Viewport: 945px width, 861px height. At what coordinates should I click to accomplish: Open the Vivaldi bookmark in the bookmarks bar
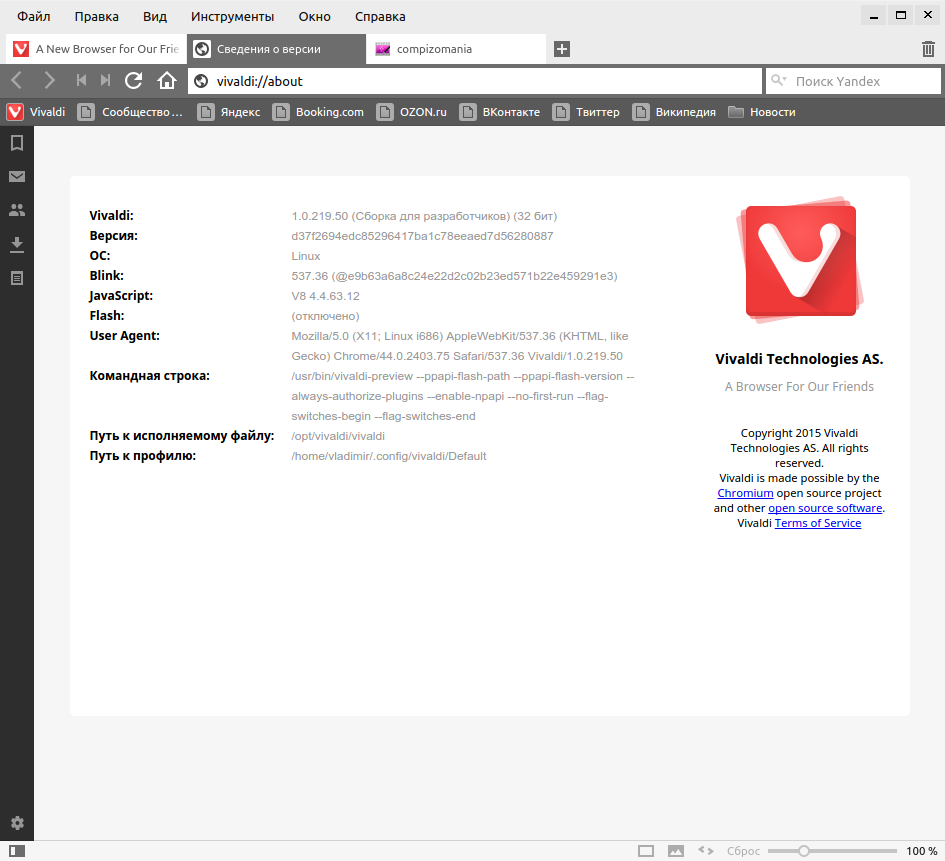(x=36, y=112)
